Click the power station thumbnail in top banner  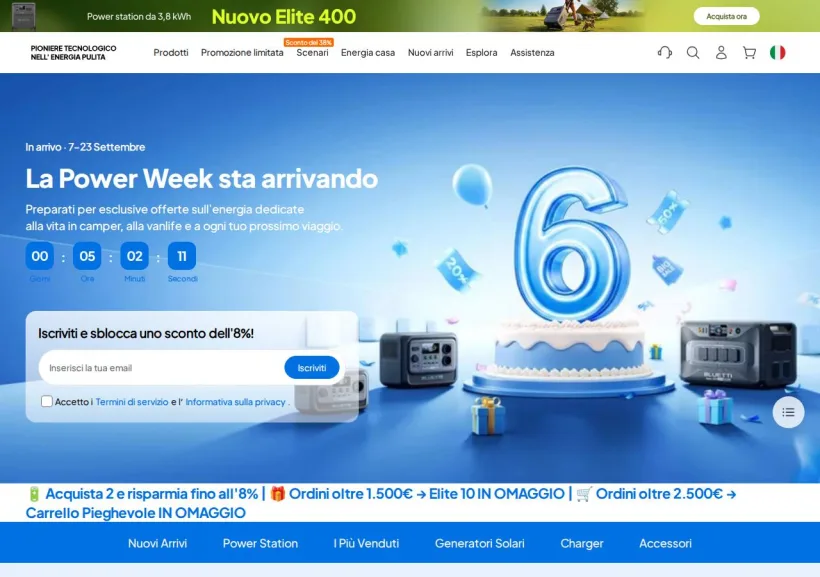(24, 16)
